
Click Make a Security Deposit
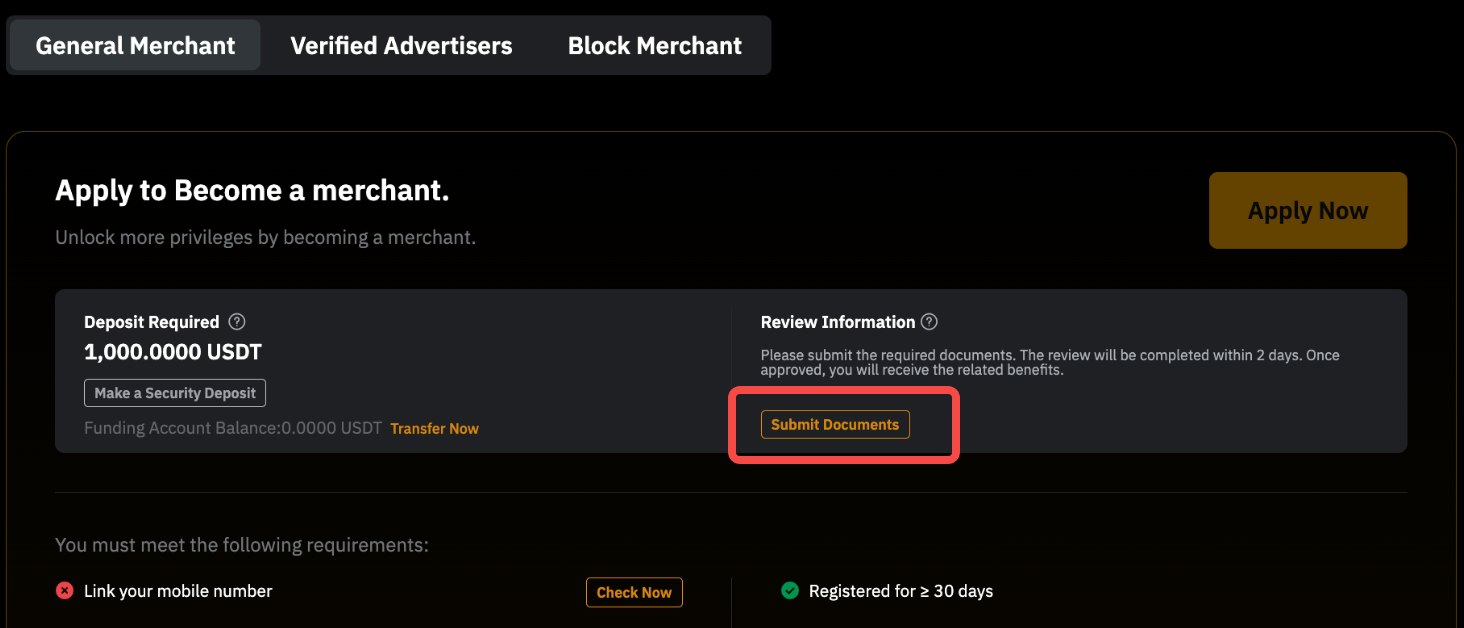tap(175, 393)
